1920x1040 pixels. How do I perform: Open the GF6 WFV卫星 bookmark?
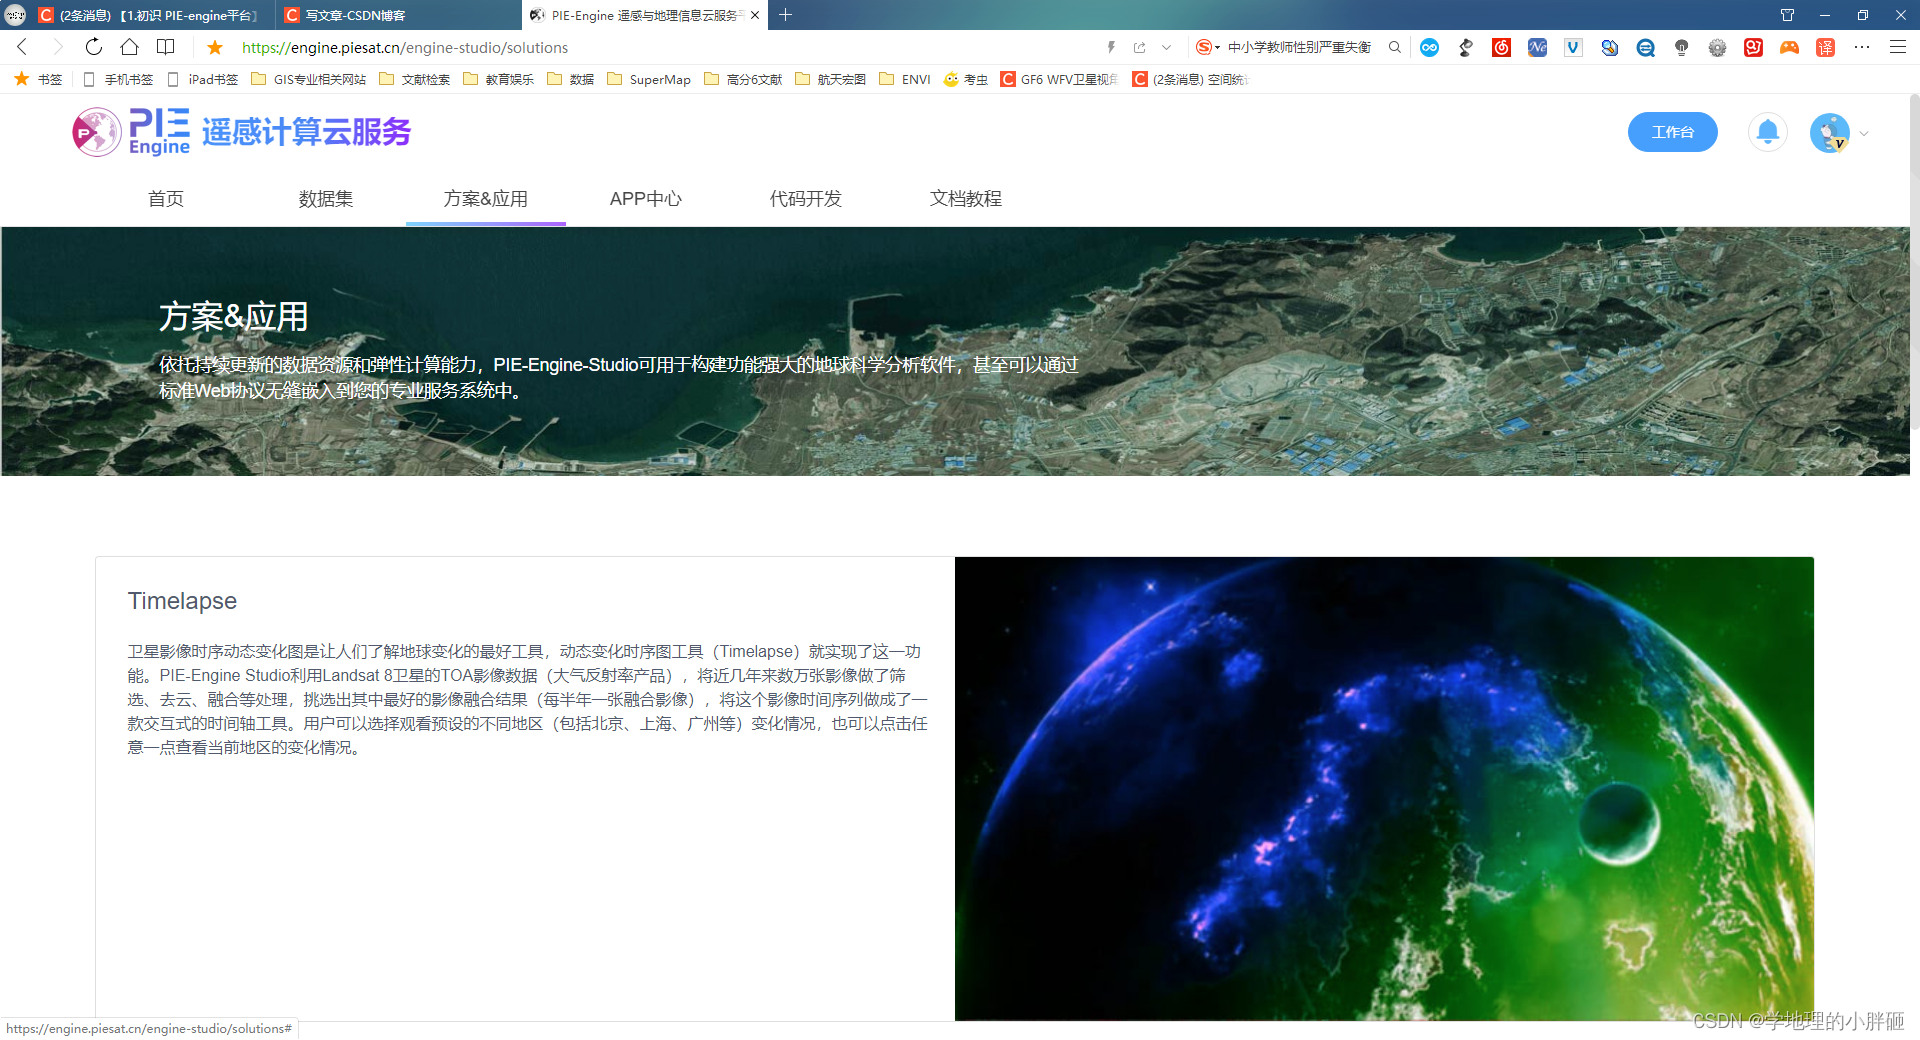pyautogui.click(x=1059, y=79)
